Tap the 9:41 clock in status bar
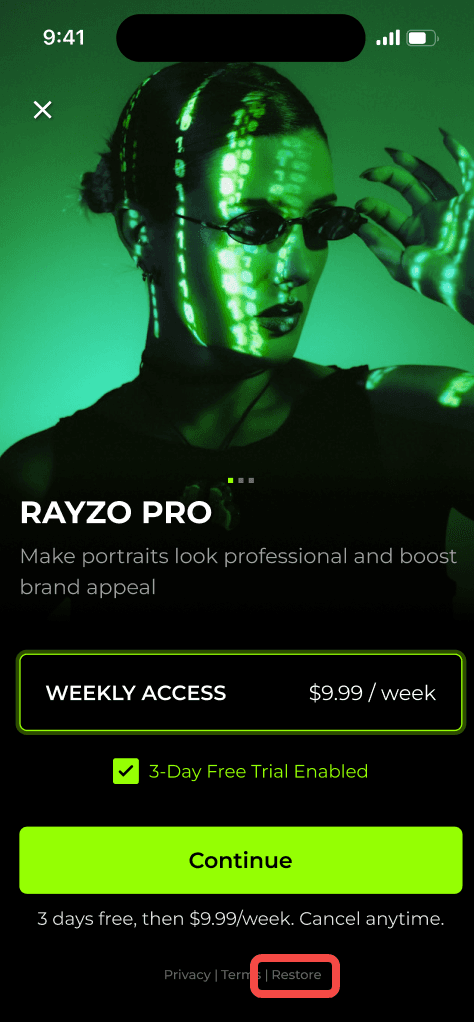 click(64, 38)
